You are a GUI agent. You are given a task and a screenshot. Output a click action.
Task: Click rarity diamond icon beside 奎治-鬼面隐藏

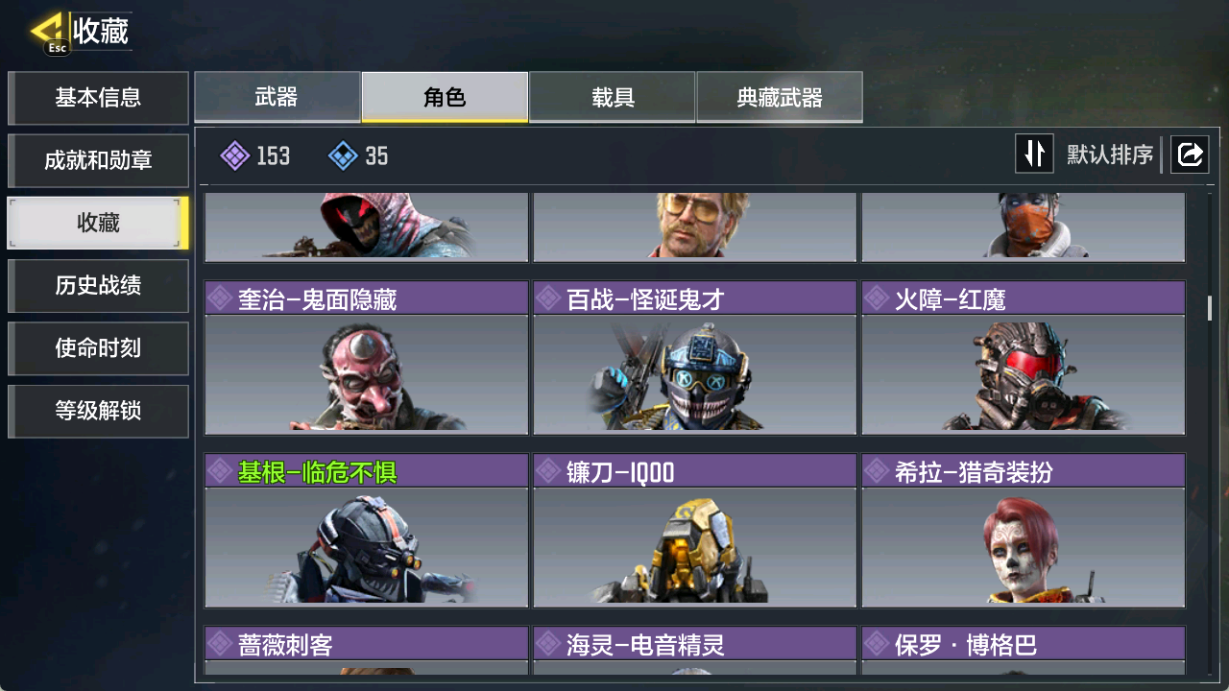pos(219,298)
